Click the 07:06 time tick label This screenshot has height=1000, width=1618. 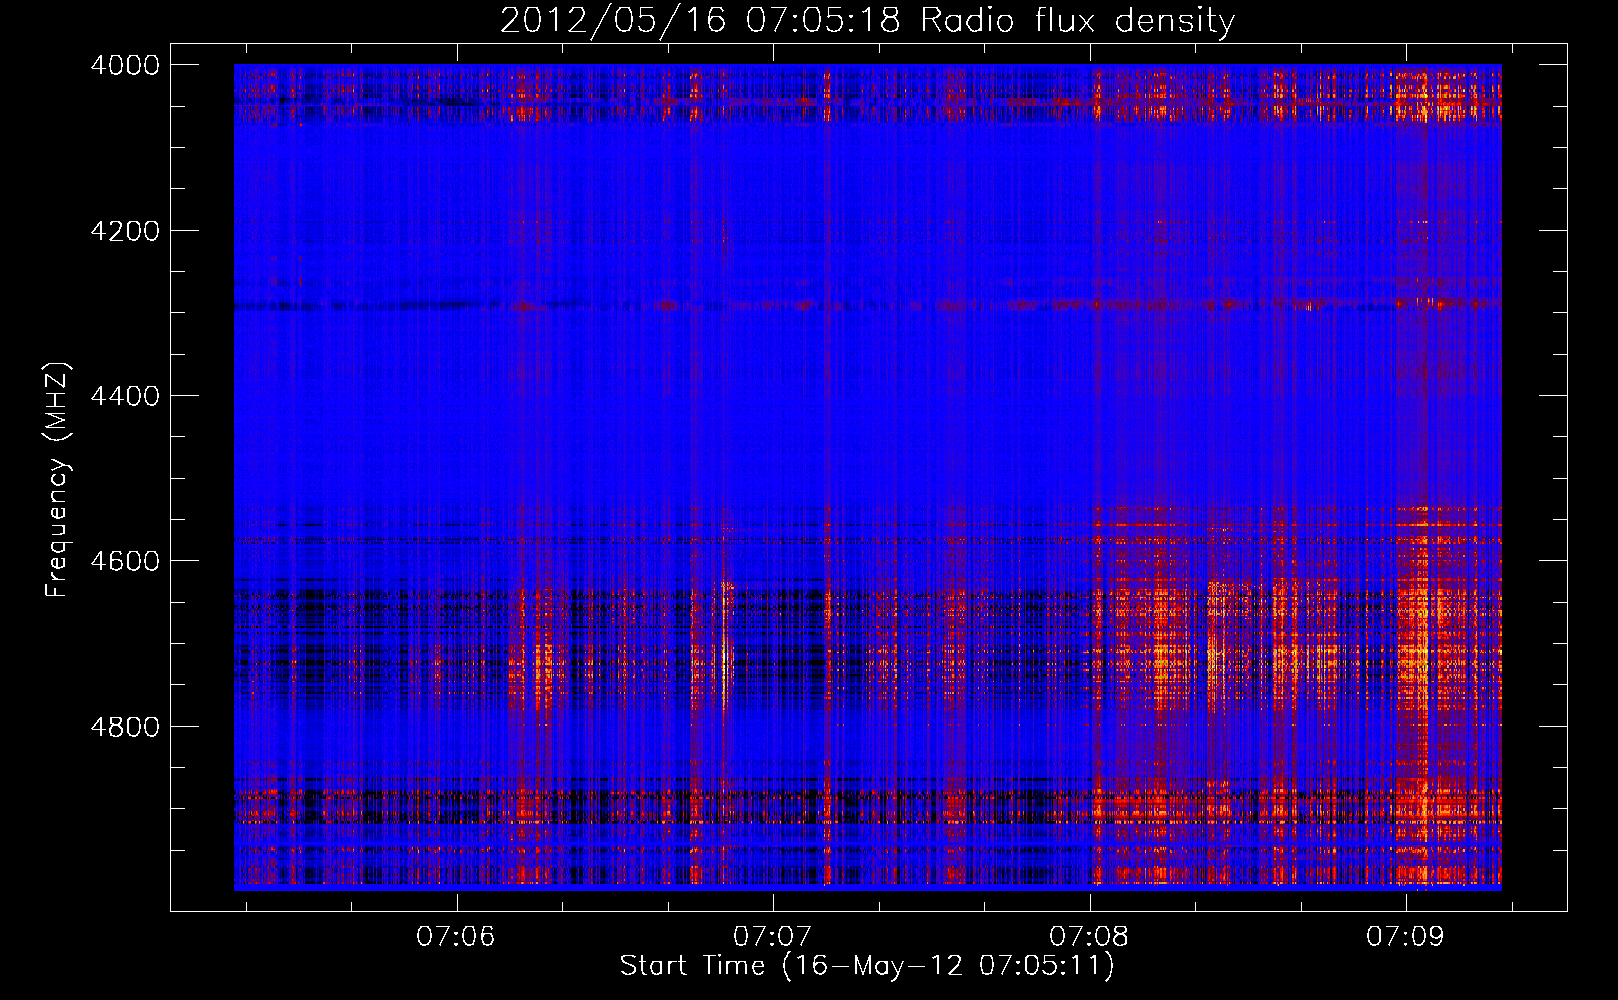(457, 937)
